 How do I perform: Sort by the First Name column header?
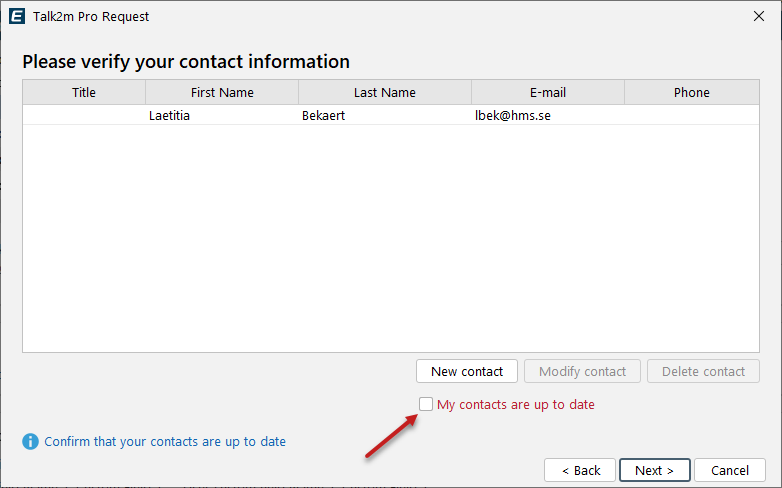click(x=222, y=92)
